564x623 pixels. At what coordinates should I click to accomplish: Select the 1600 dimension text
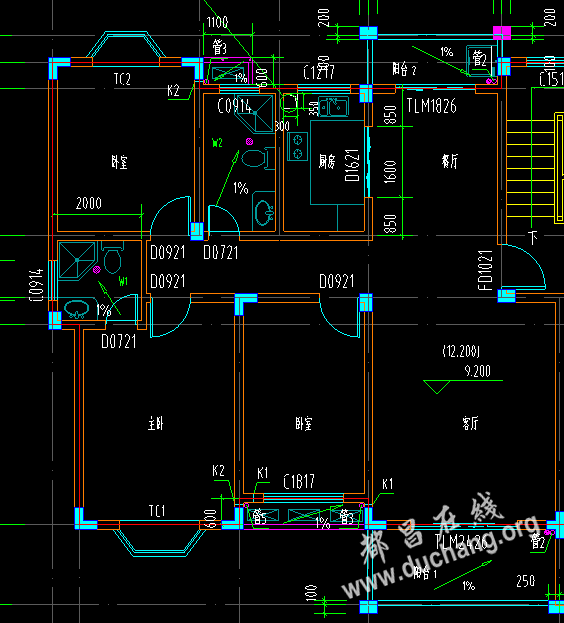pos(390,172)
